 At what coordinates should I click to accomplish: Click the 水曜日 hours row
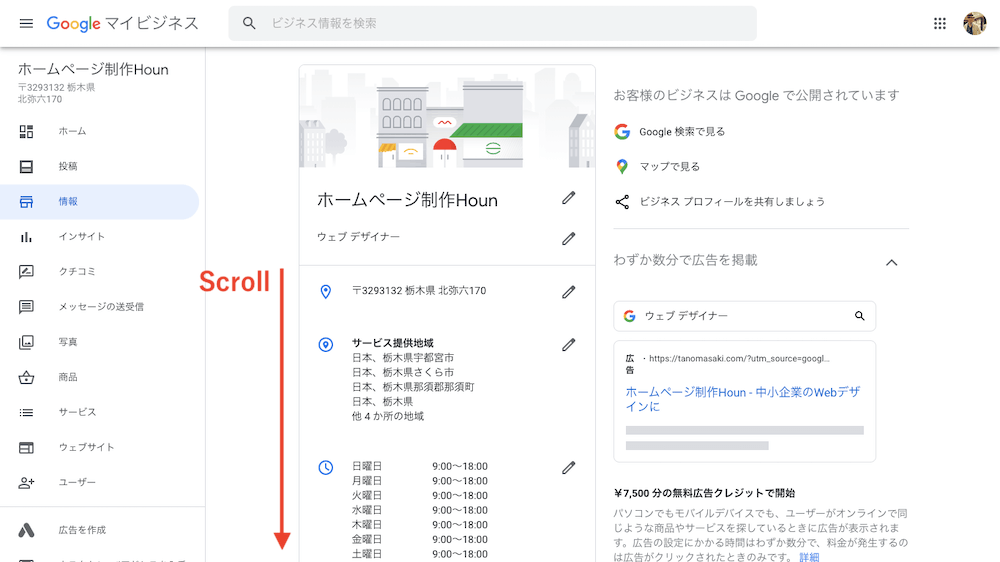(x=420, y=510)
